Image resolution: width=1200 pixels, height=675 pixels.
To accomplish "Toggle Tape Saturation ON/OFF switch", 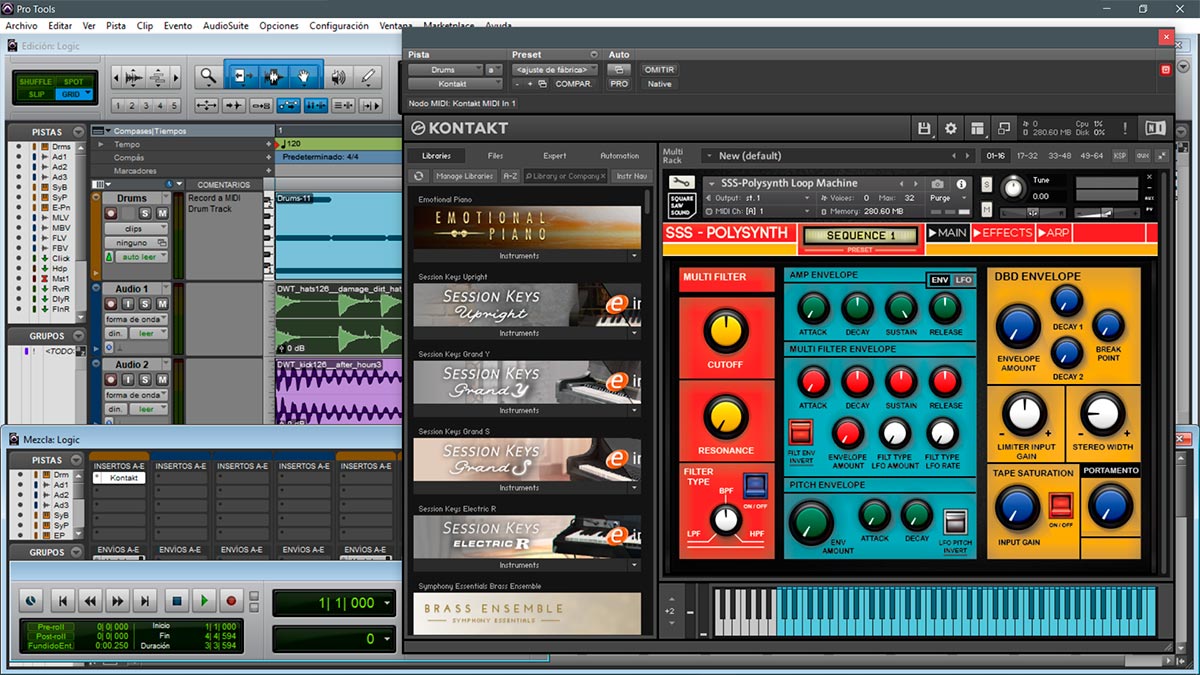I will click(x=1060, y=506).
